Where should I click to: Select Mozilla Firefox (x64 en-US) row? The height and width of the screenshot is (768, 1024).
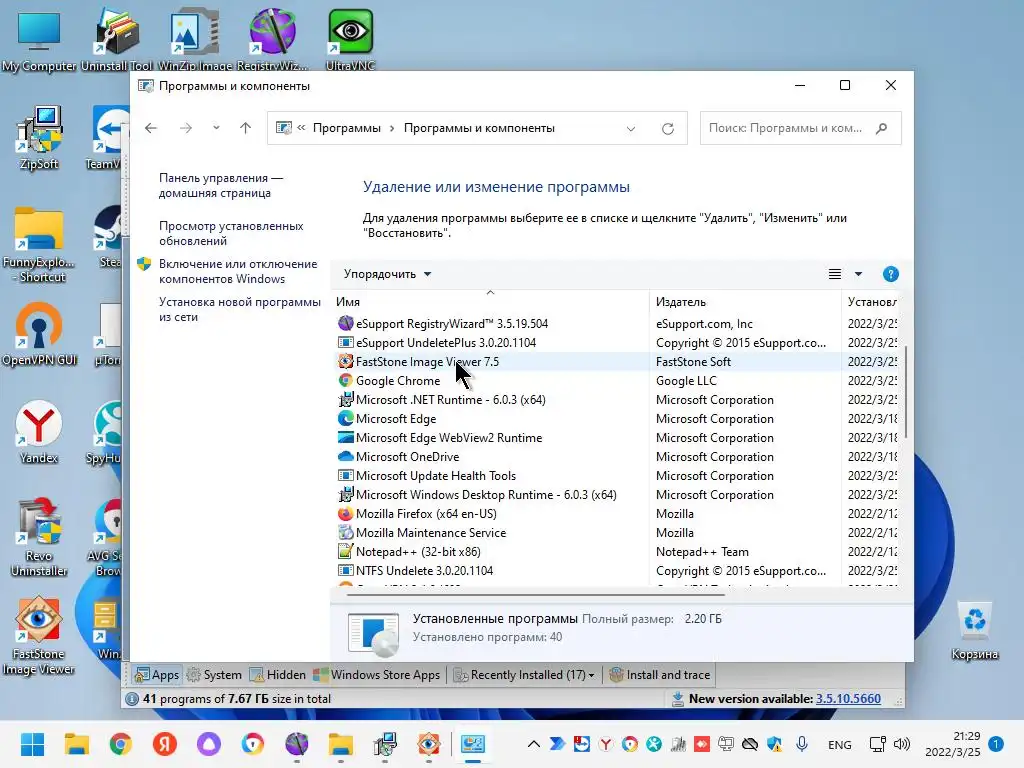point(616,514)
